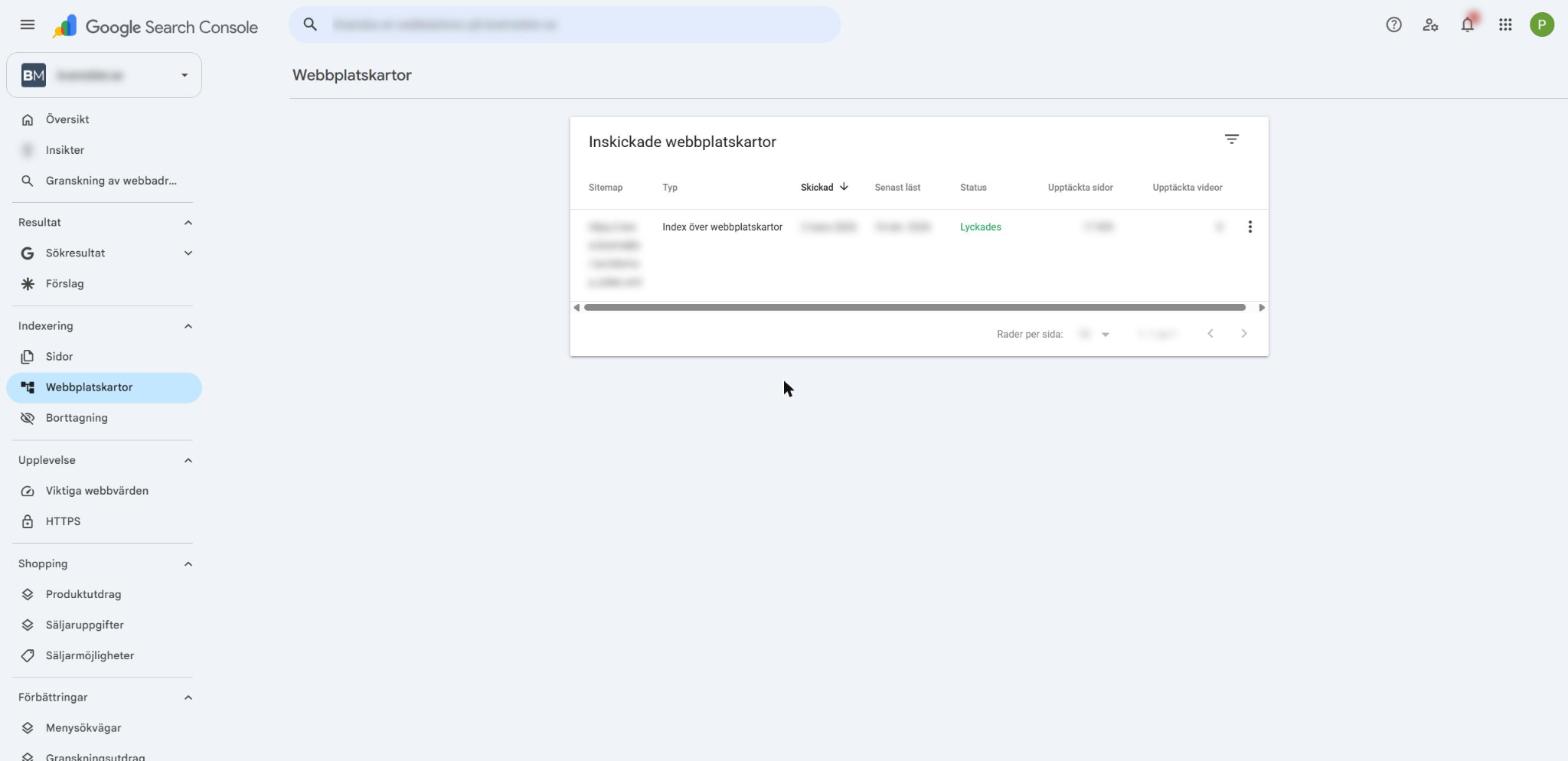Open Borttagning in the sidebar
This screenshot has width=1568, height=761.
point(104,418)
